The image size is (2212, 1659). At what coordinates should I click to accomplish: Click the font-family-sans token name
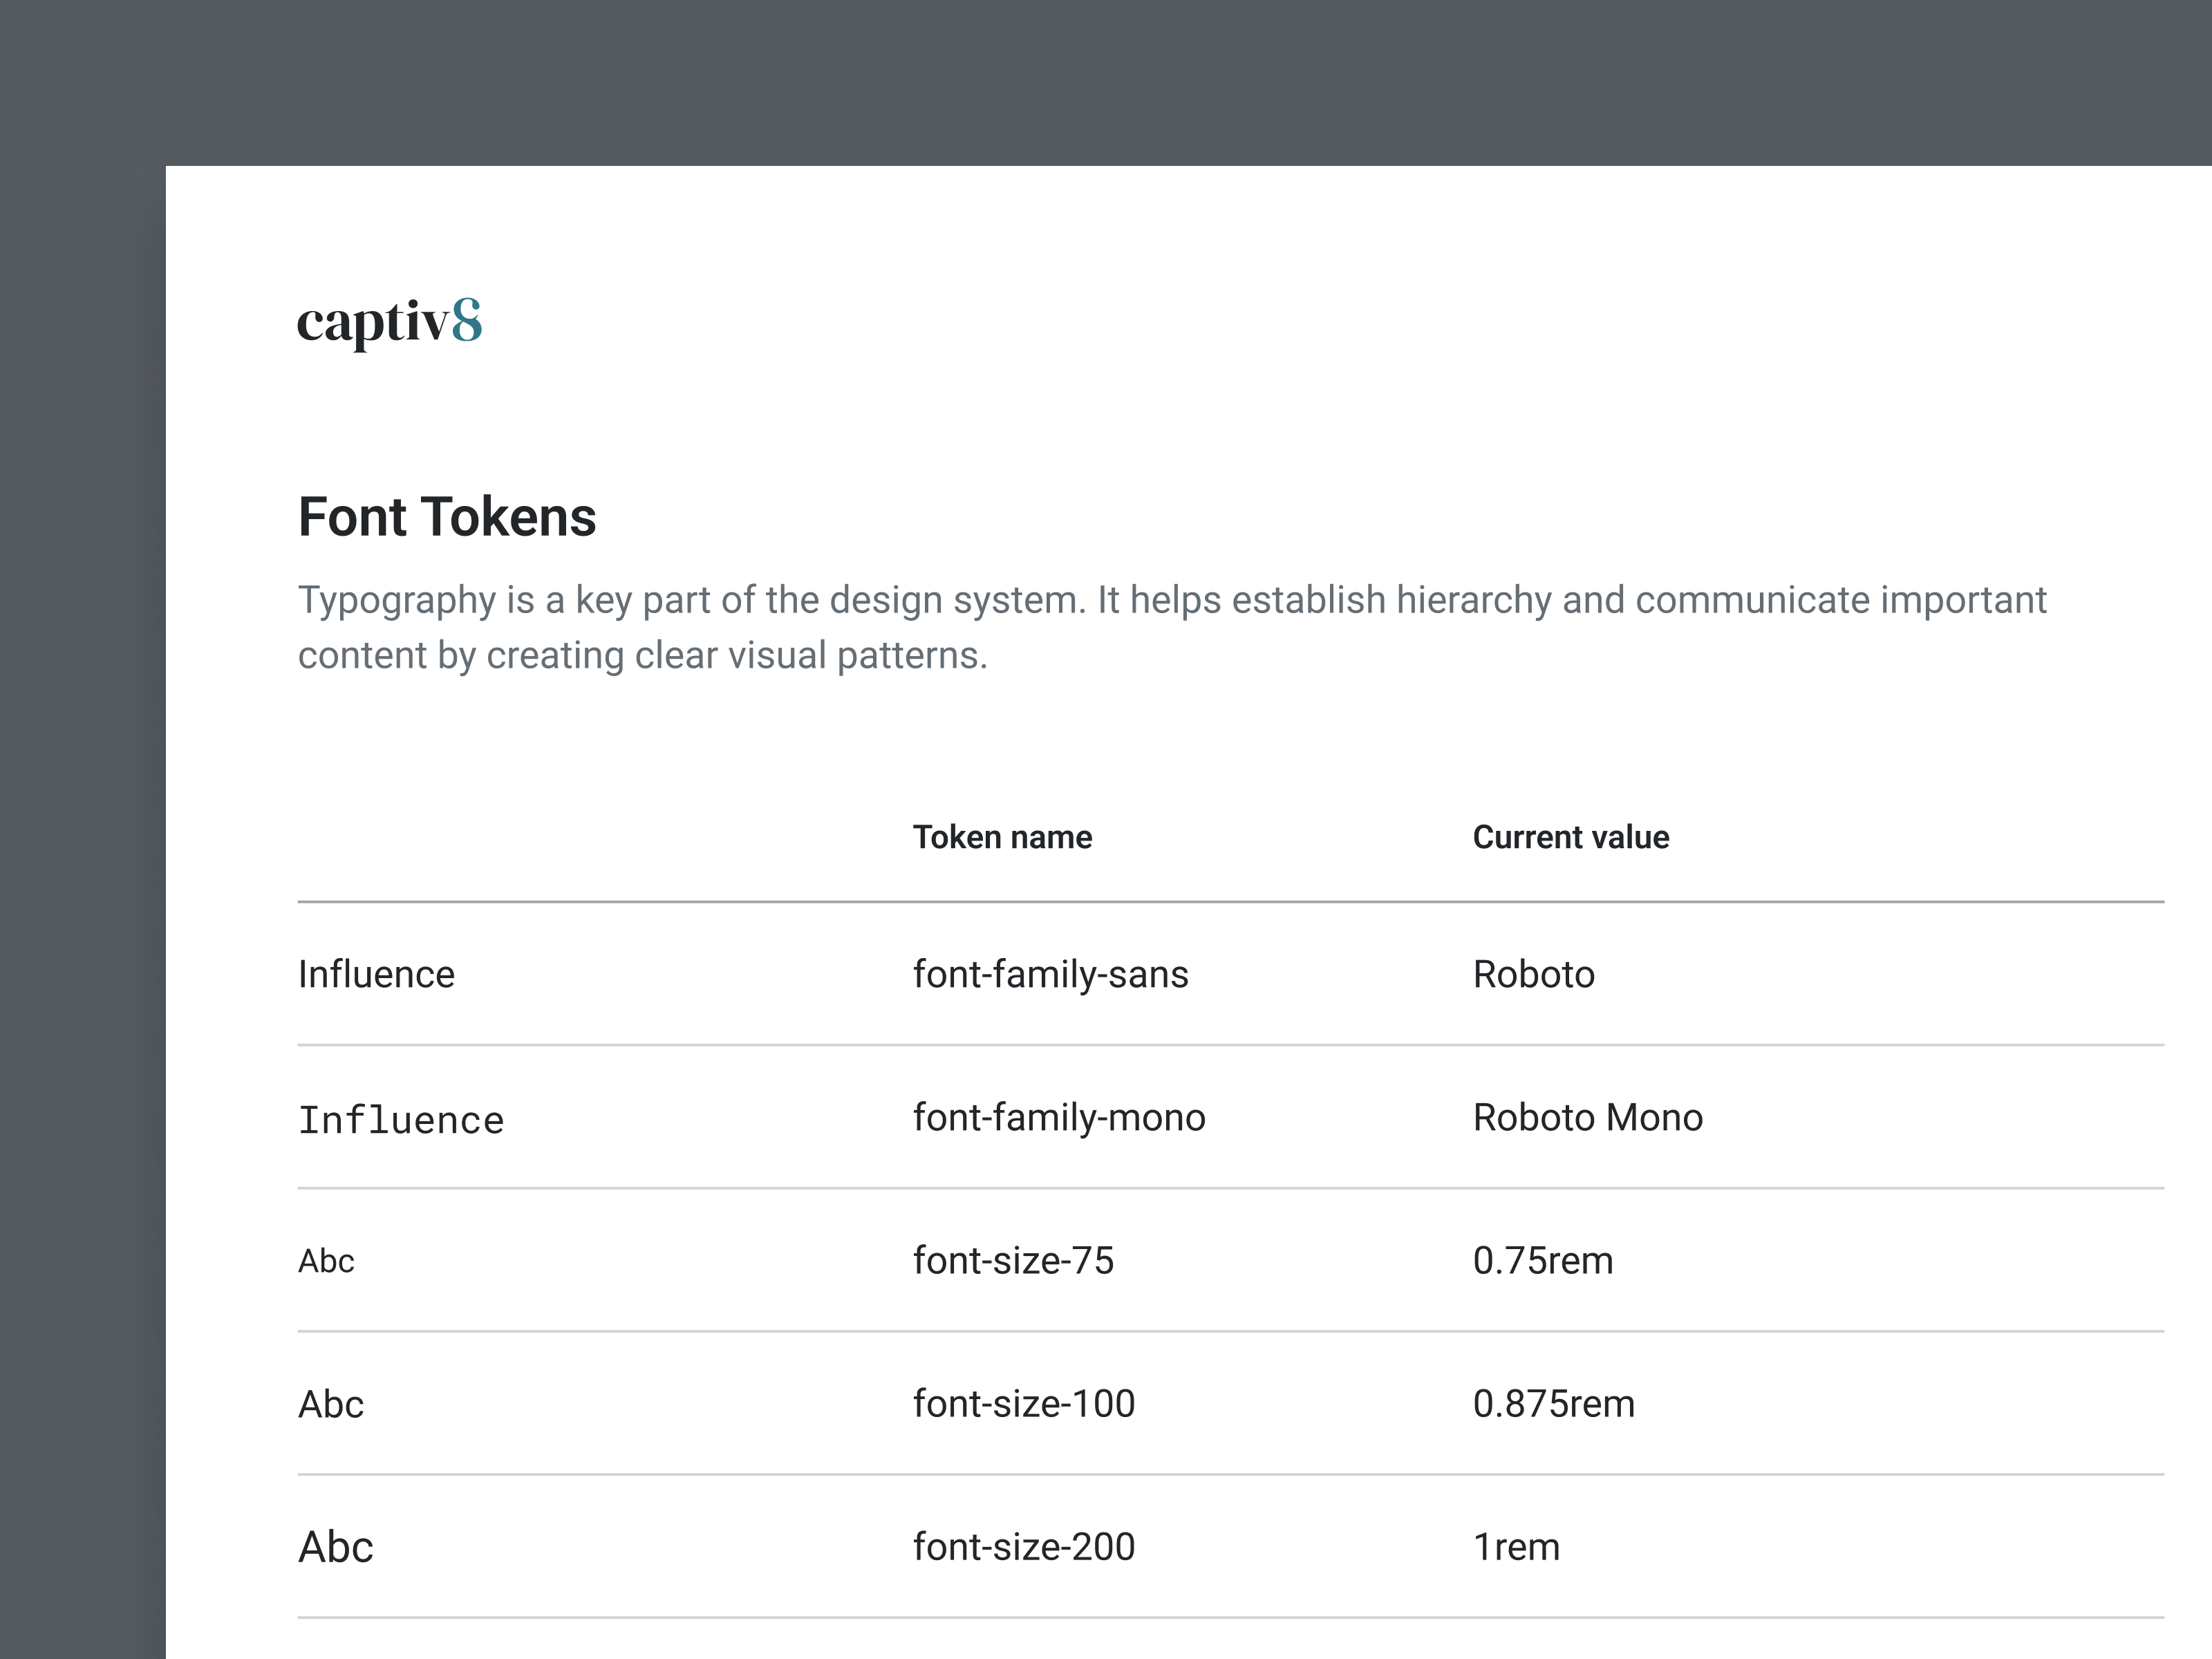coord(1050,974)
